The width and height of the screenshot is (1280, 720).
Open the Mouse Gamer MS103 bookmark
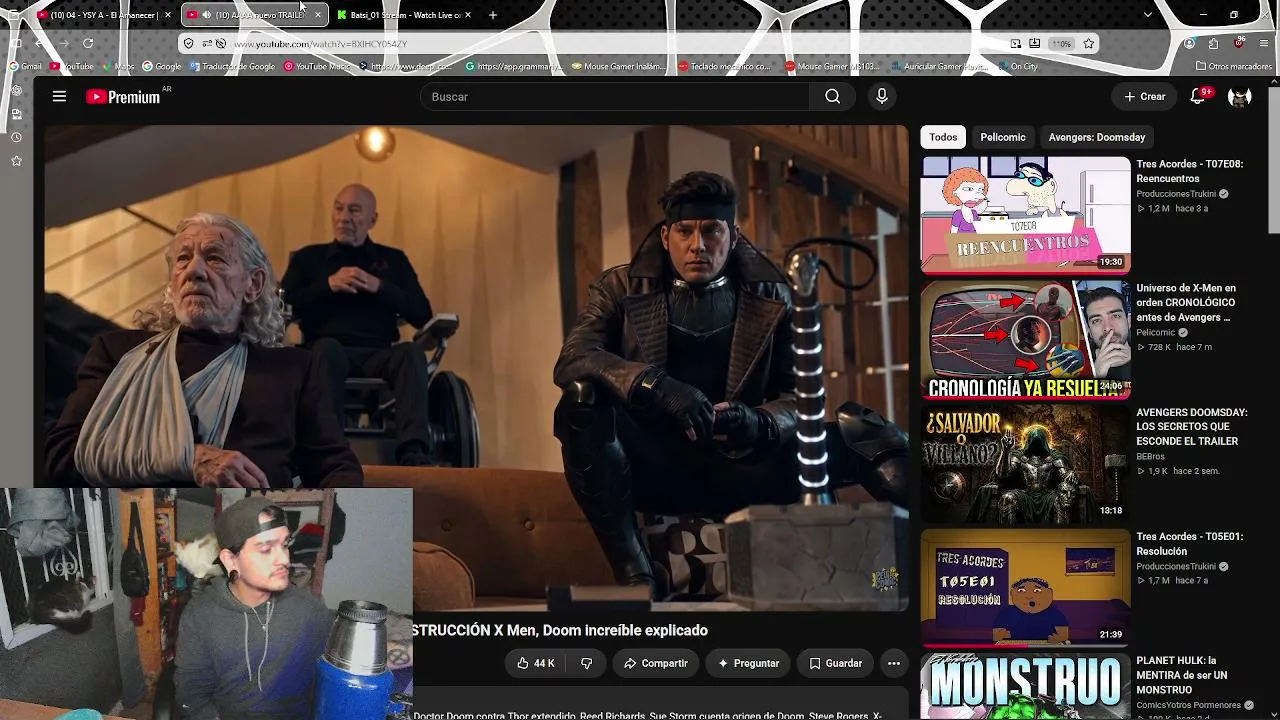point(832,66)
